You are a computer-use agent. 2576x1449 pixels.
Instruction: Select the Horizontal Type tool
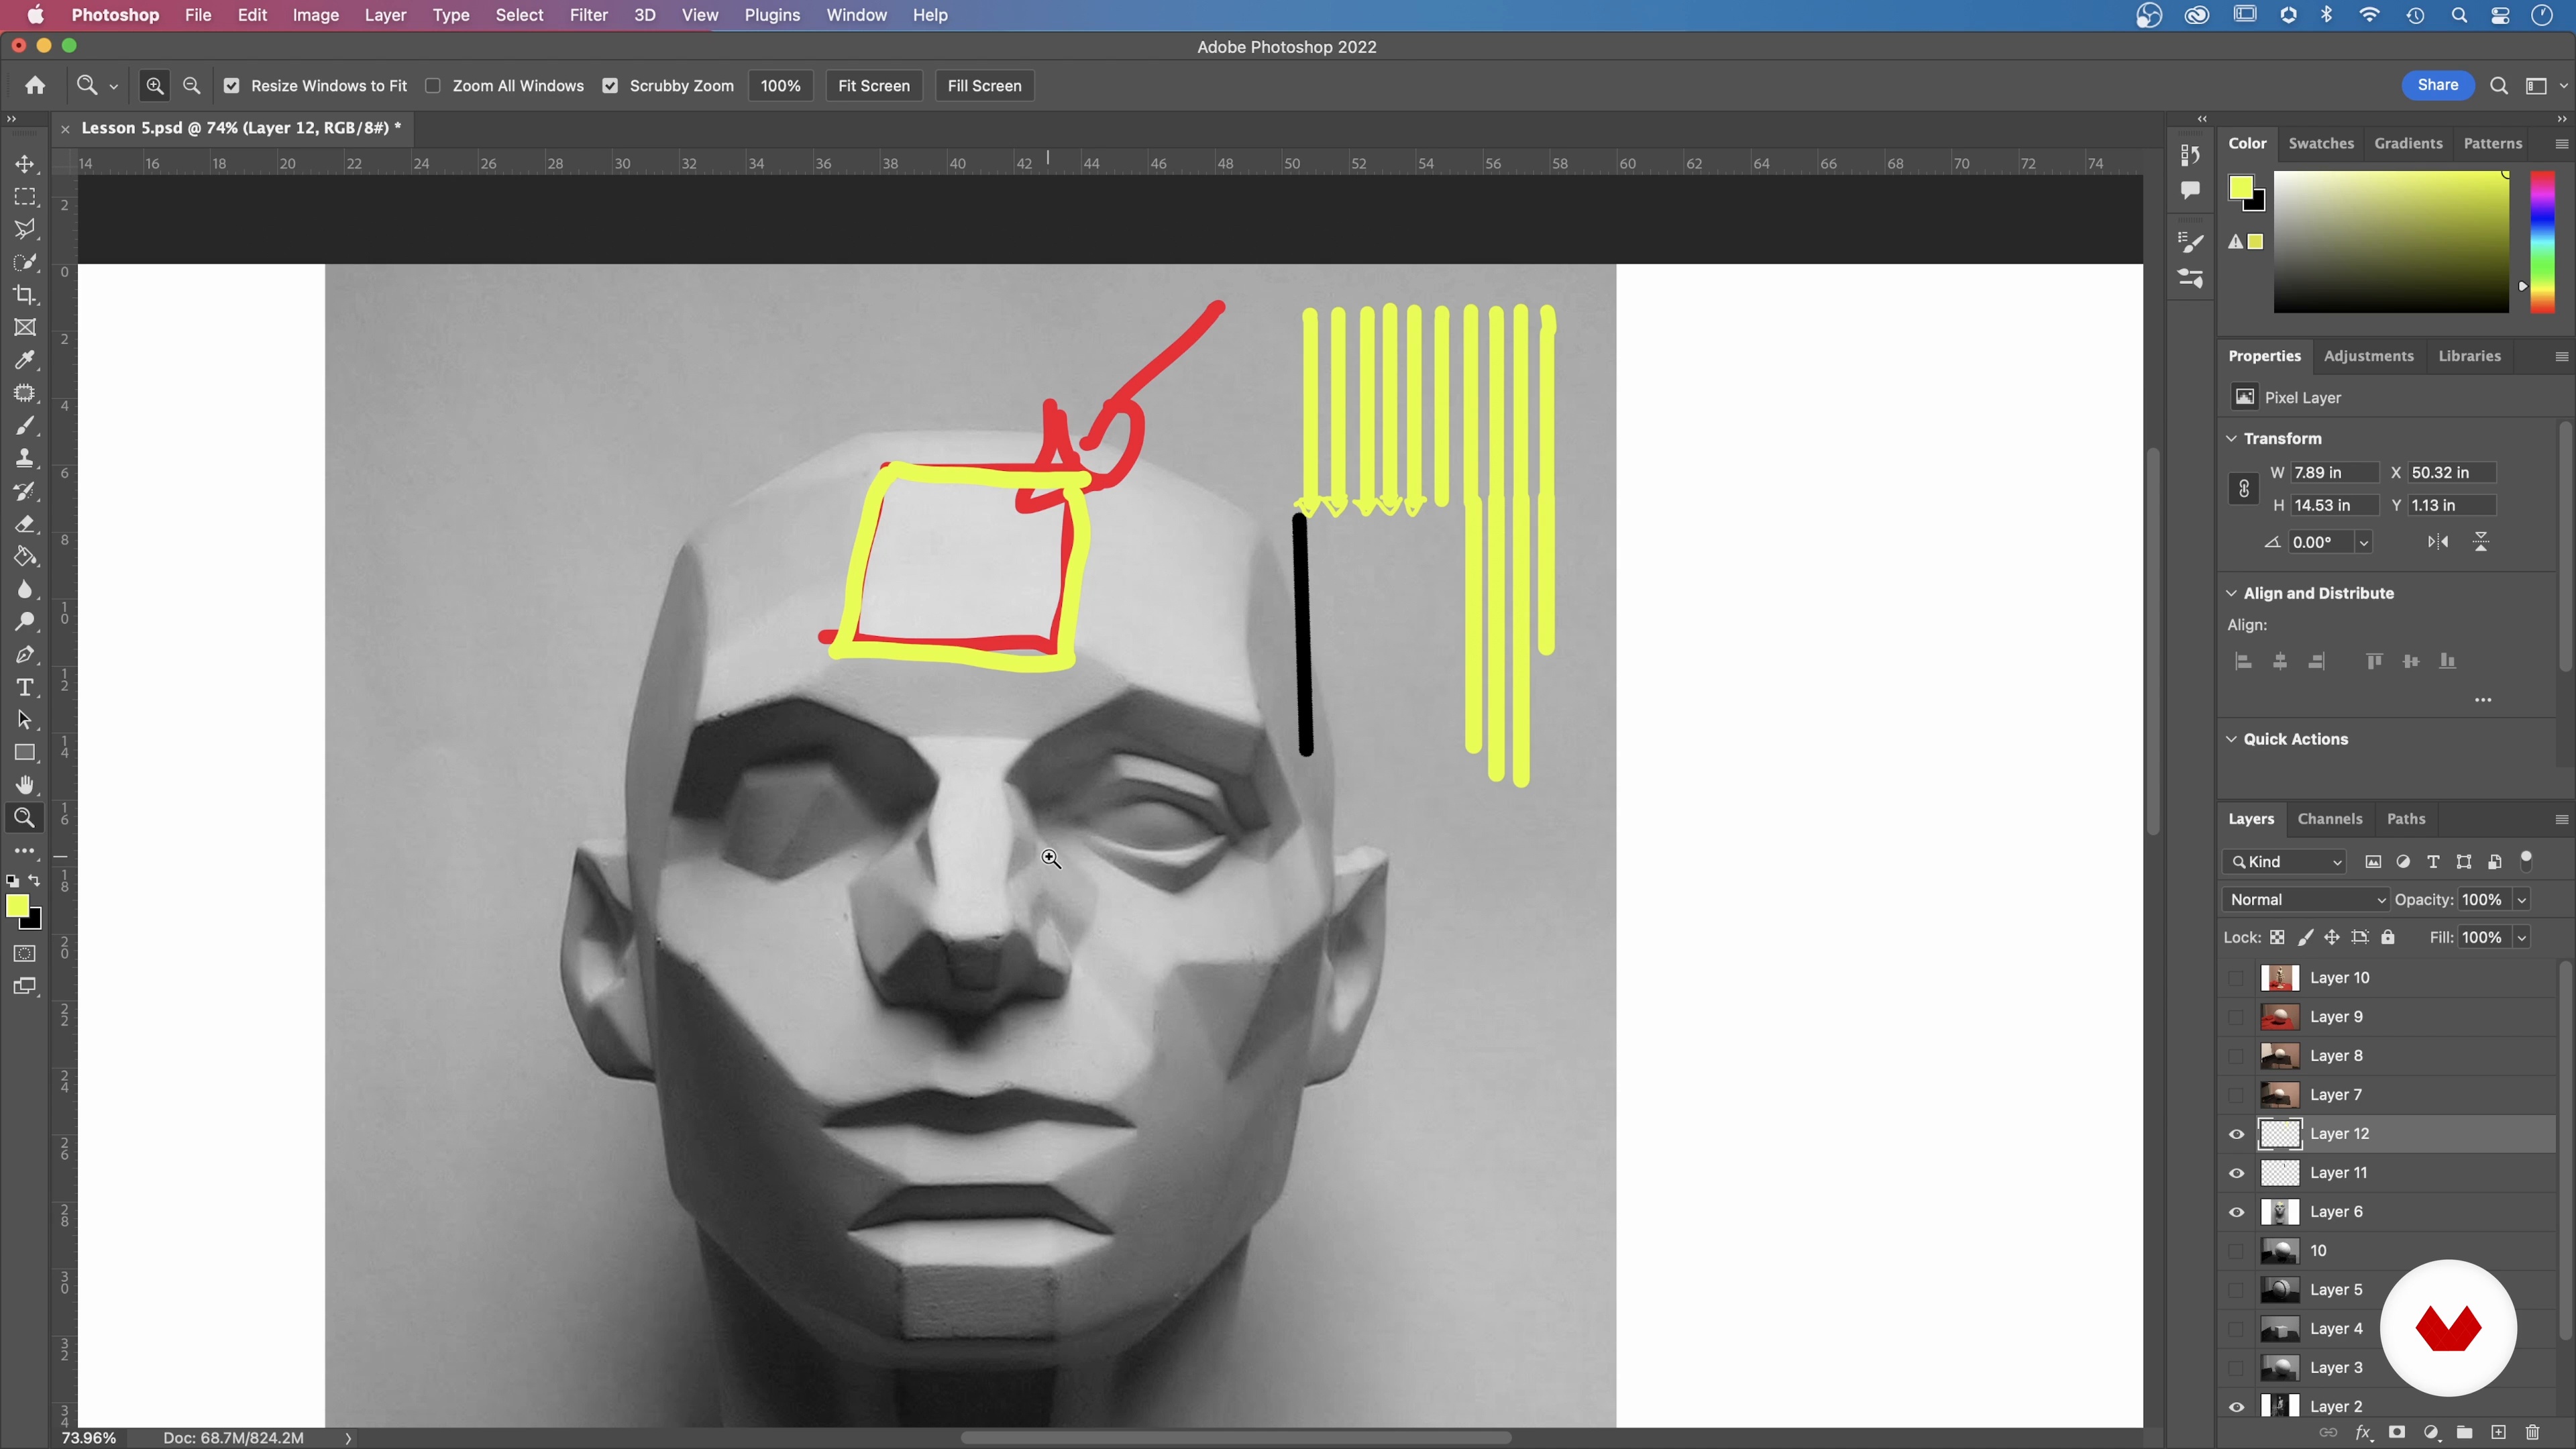pos(25,688)
